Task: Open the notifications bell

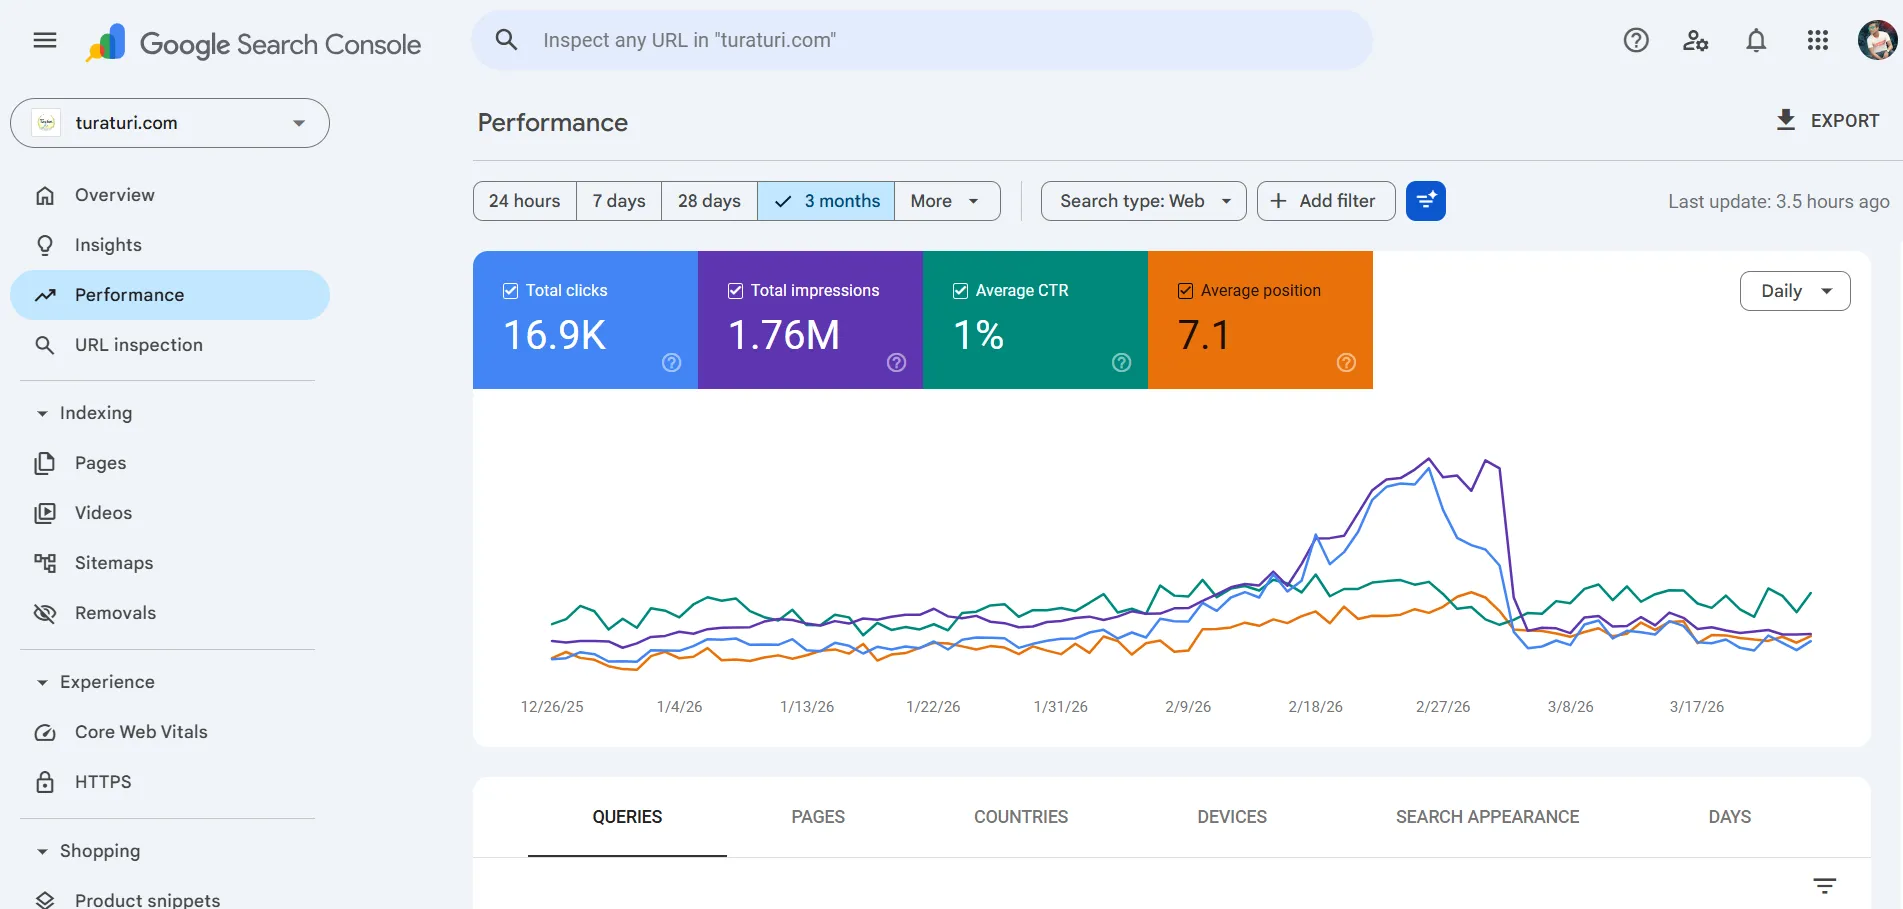Action: (1756, 40)
